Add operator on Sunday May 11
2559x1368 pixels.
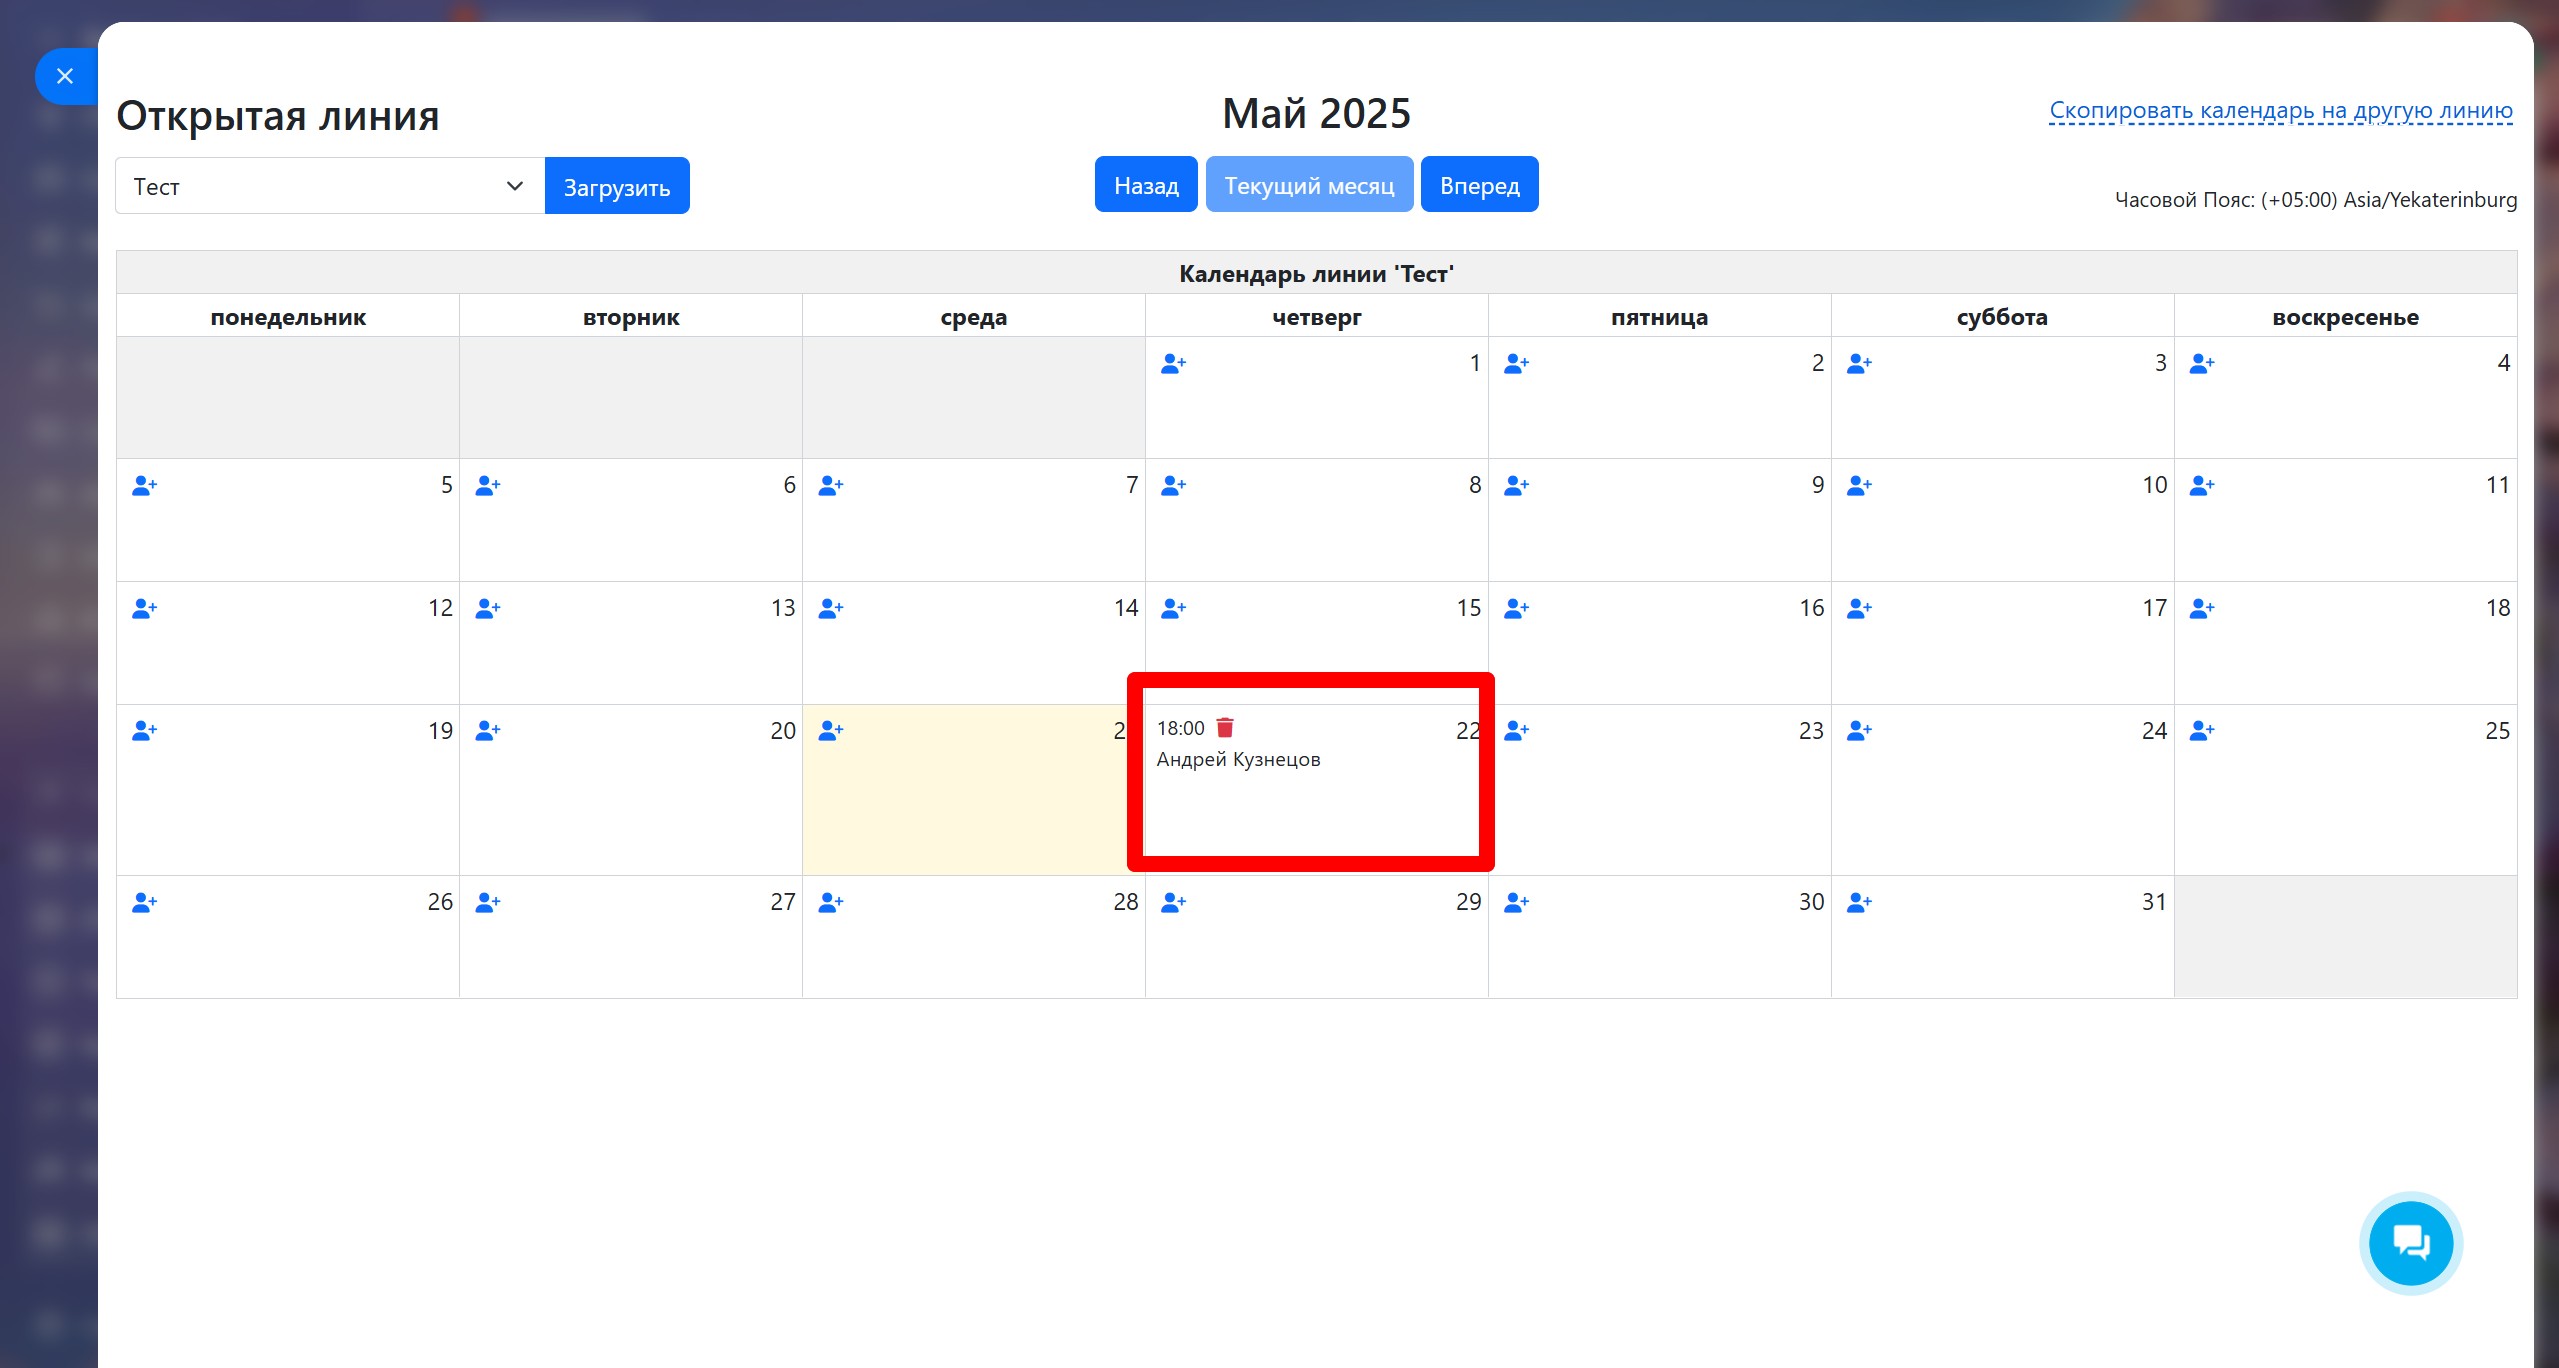(x=2202, y=486)
